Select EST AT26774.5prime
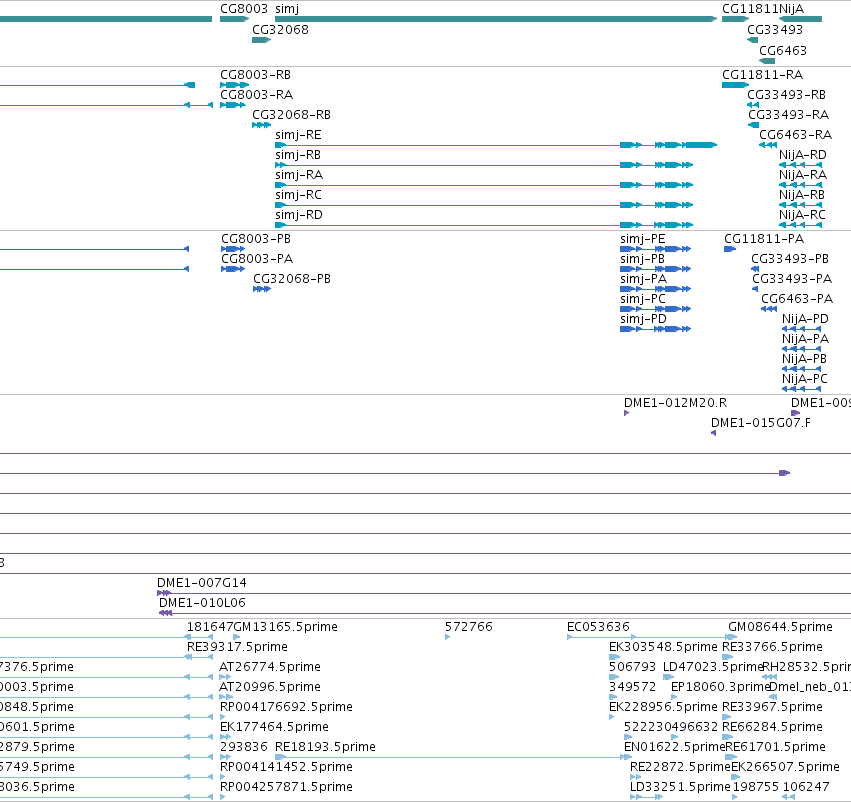 point(270,667)
